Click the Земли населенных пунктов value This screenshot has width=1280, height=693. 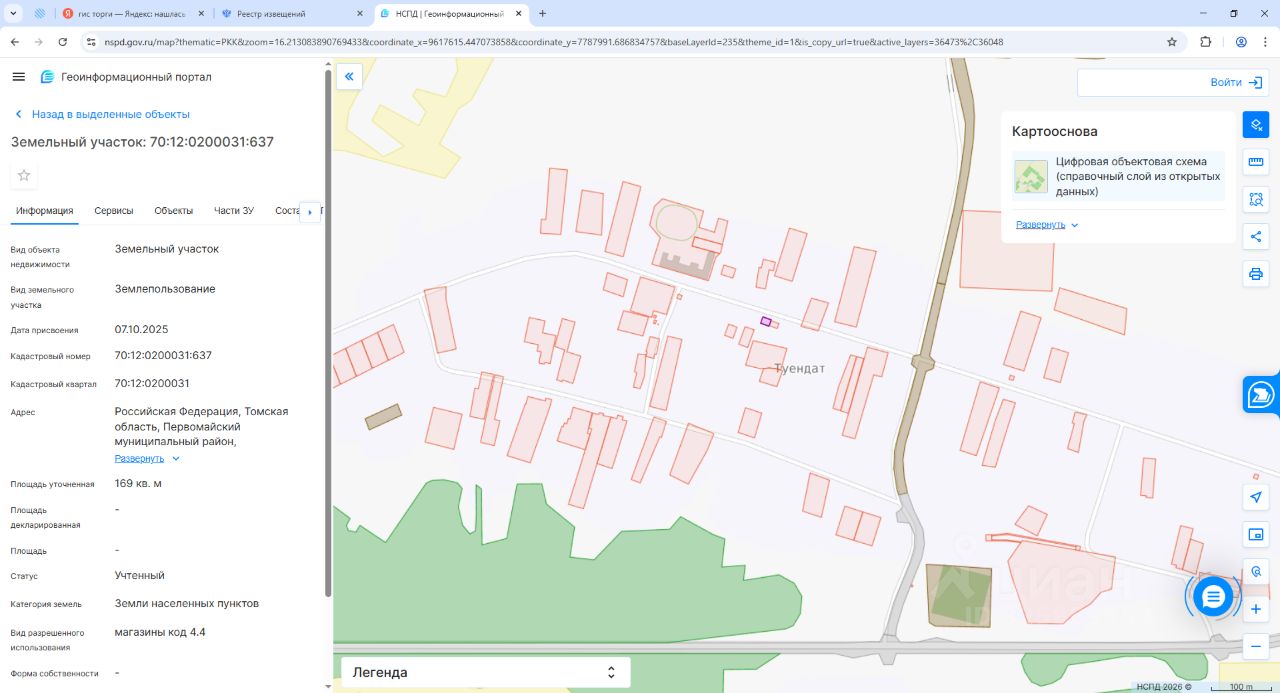(187, 603)
